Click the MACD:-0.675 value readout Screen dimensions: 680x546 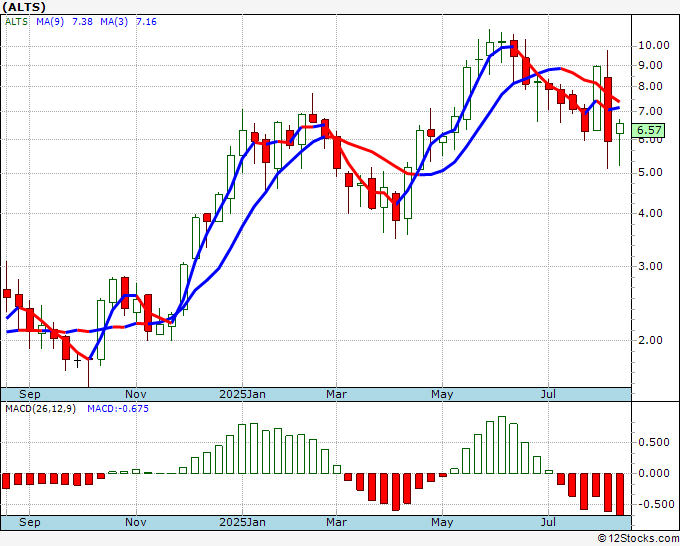(118, 409)
